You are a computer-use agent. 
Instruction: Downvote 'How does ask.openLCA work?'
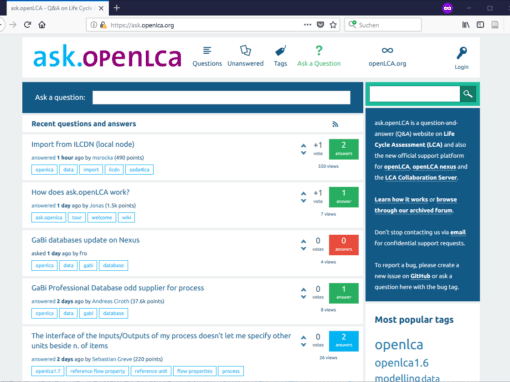(303, 200)
